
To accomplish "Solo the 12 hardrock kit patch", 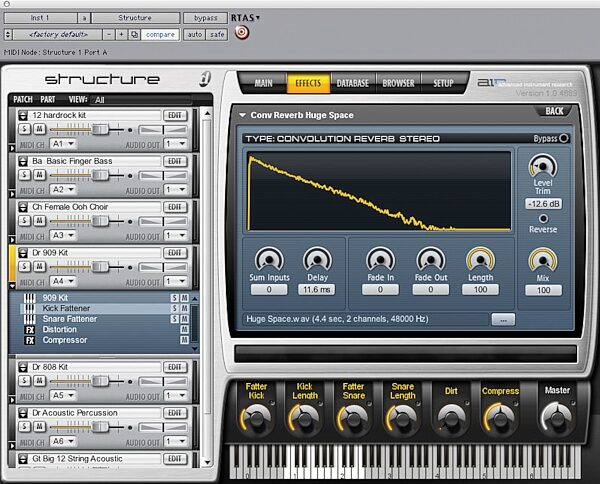I will click(24, 129).
